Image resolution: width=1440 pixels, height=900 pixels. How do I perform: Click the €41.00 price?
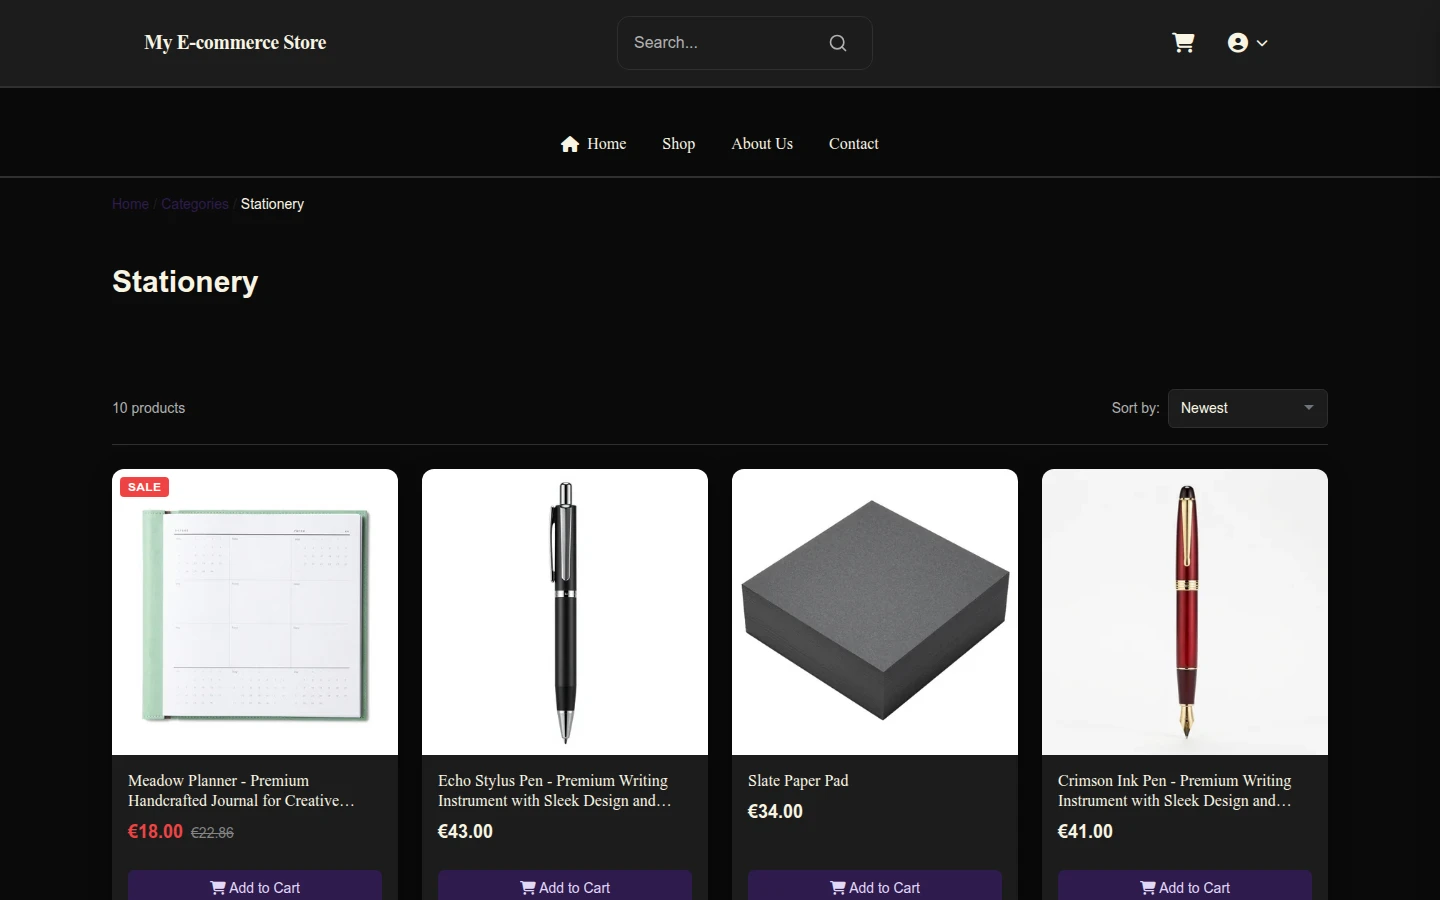click(x=1085, y=832)
